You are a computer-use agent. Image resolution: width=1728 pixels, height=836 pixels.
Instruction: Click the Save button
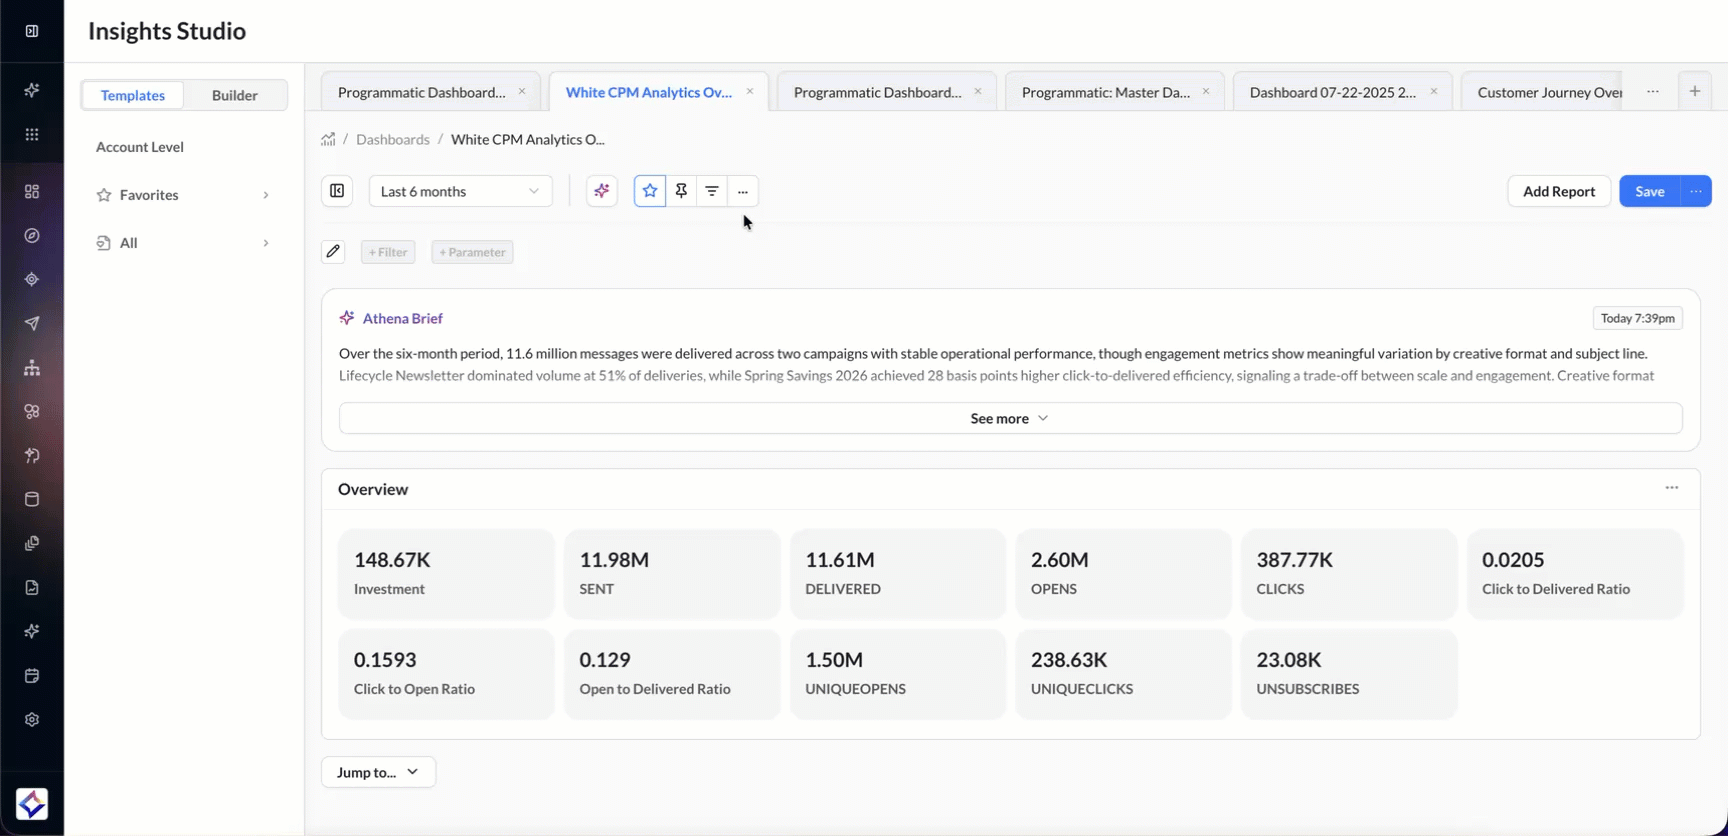point(1650,191)
